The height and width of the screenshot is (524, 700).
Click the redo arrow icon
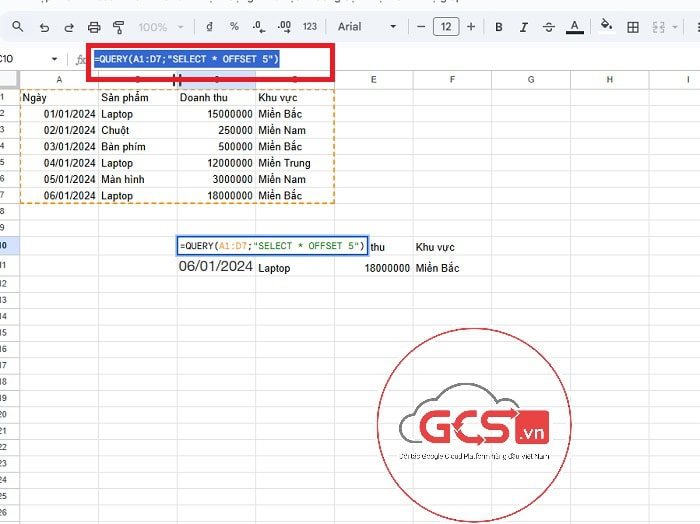point(68,27)
